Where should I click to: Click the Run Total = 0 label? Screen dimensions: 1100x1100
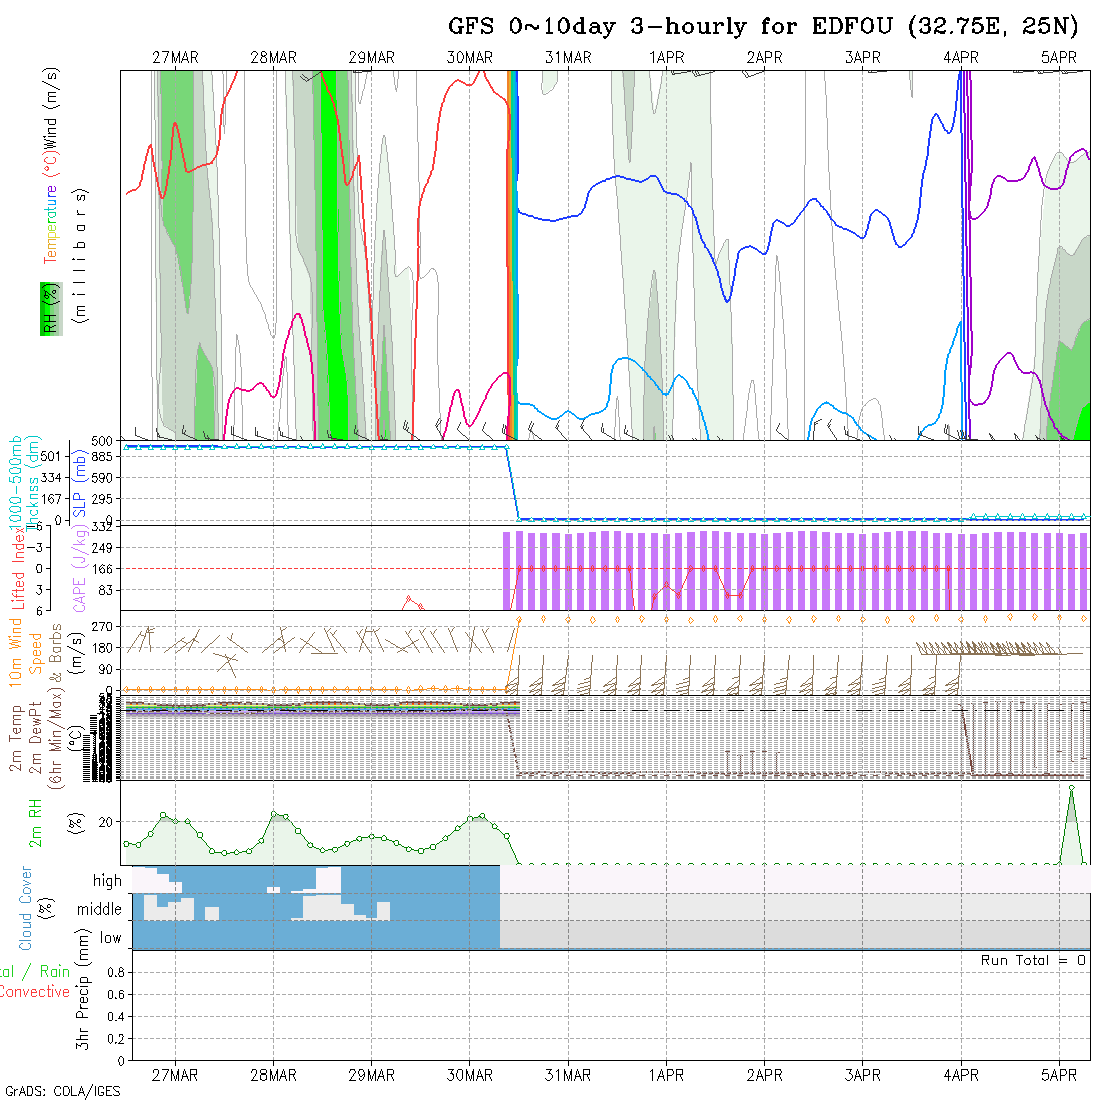[x=1033, y=960]
